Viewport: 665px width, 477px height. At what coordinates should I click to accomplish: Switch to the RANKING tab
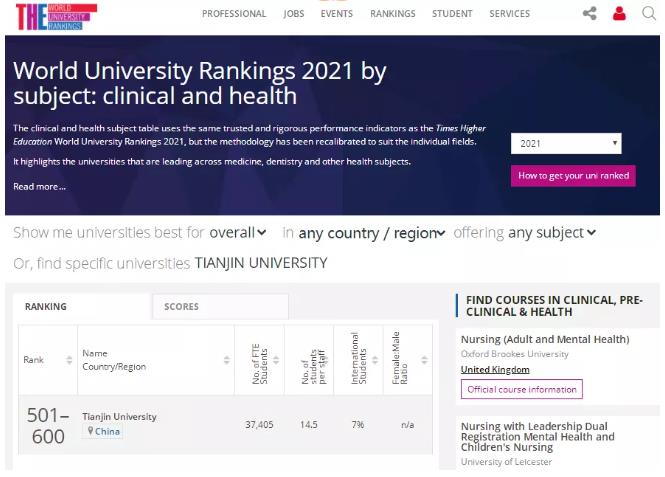coord(82,306)
